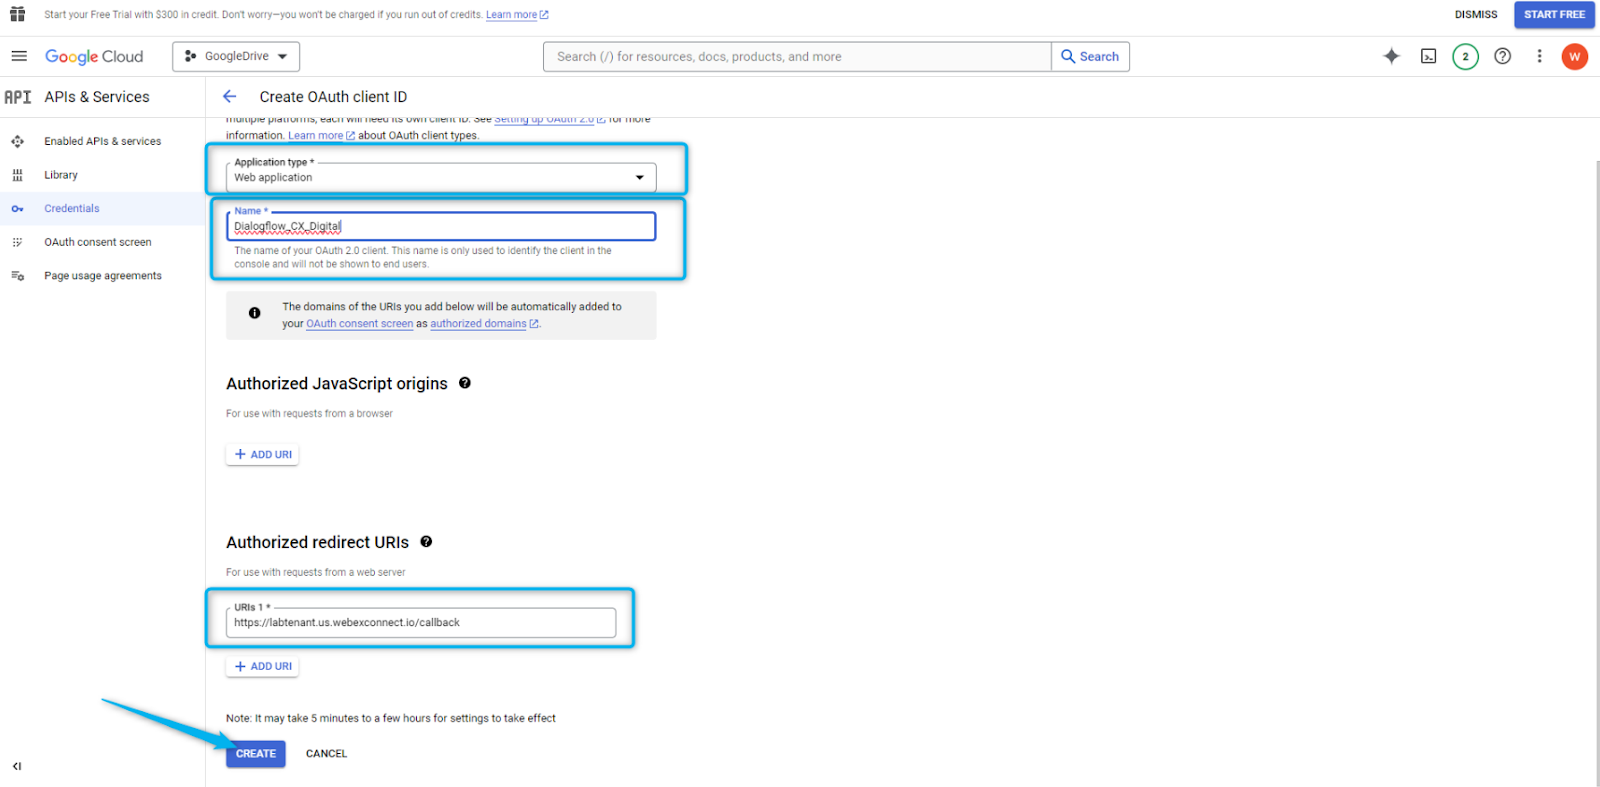Add URI under redirect URIs

[x=262, y=666]
